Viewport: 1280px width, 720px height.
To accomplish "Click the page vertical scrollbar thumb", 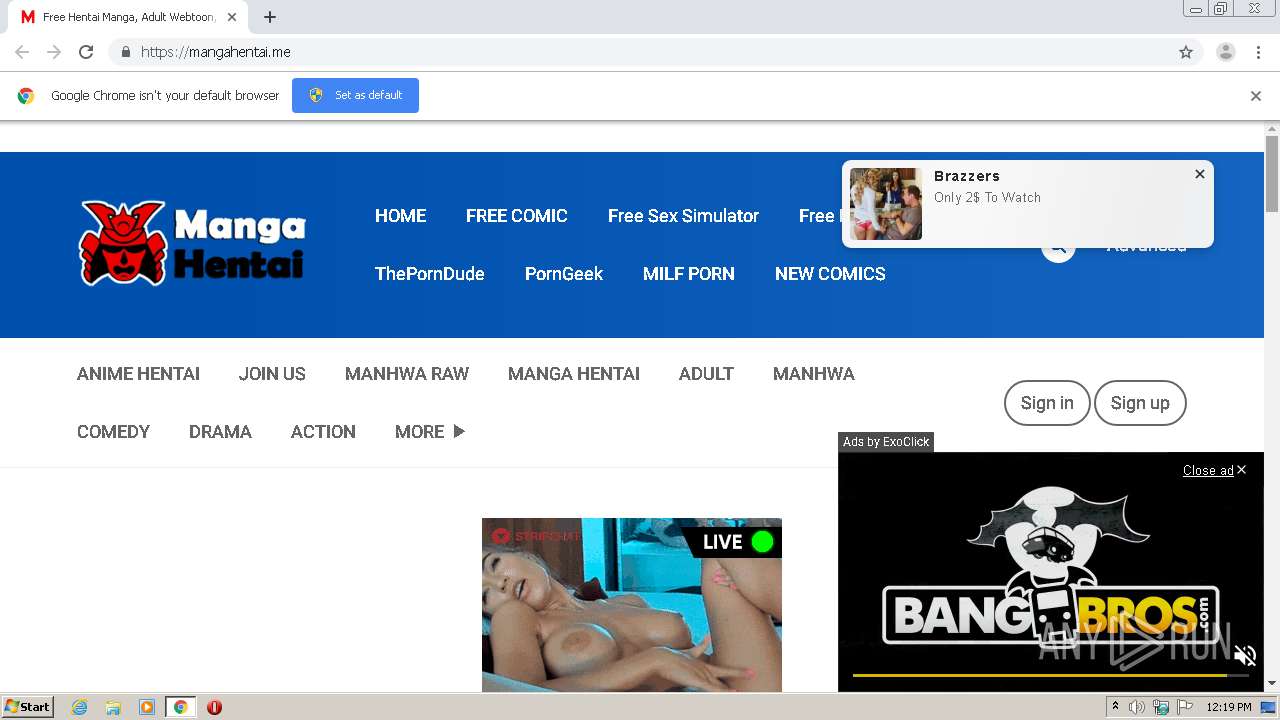I will pos(1272,173).
